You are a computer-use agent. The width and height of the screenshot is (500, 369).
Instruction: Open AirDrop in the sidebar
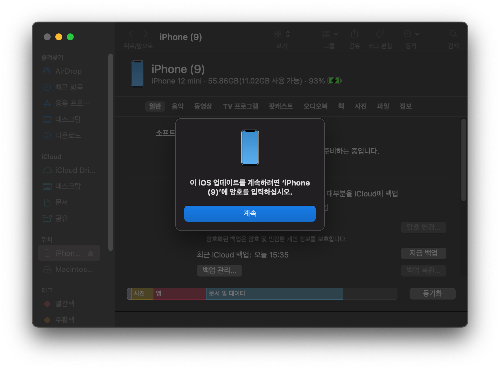62,71
